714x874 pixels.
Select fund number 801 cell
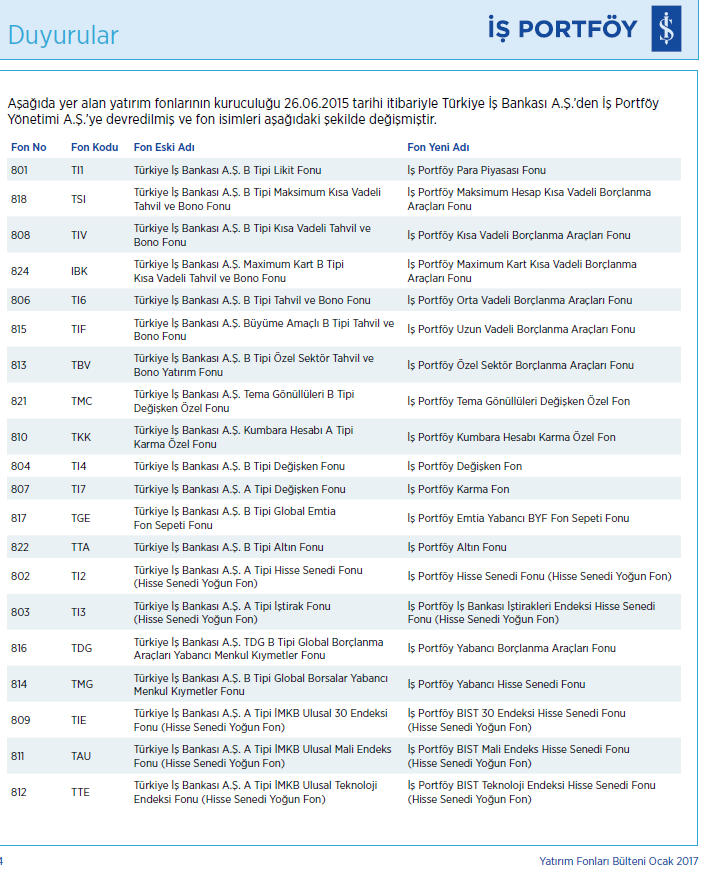click(x=19, y=170)
